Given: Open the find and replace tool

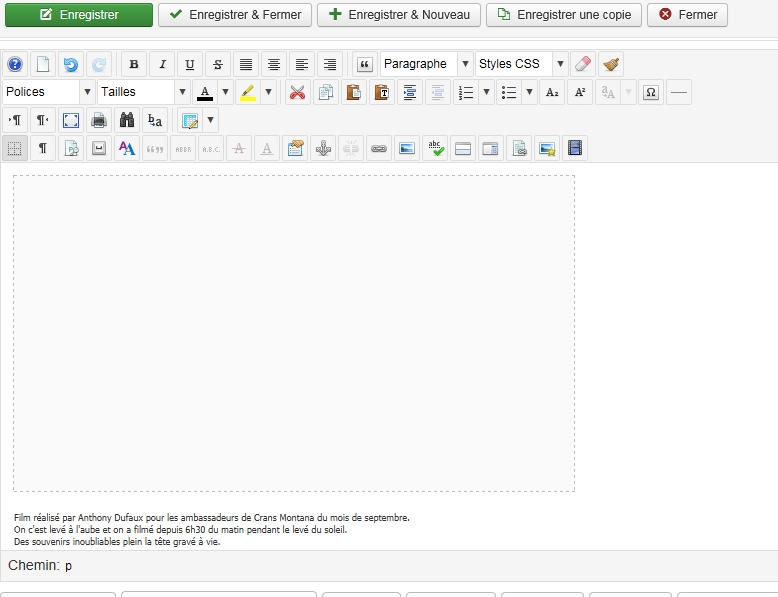Looking at the screenshot, I should [155, 120].
